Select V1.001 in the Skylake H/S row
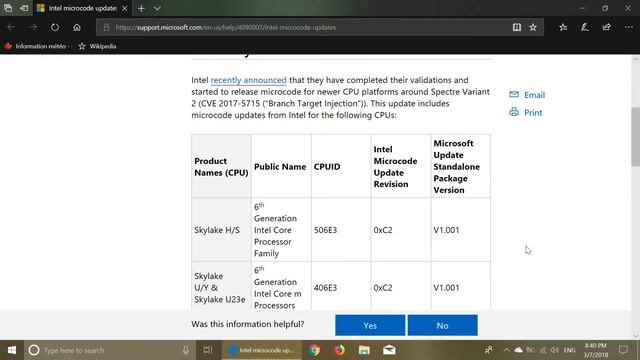 (x=446, y=230)
